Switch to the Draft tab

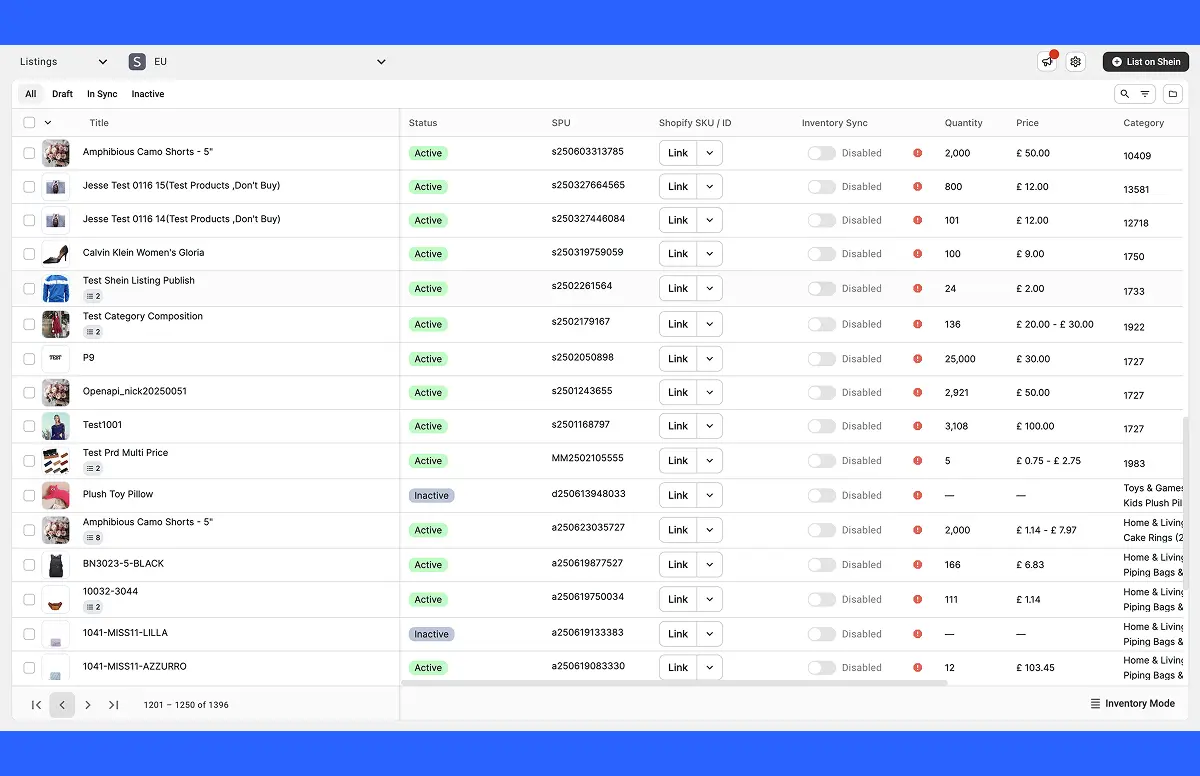[x=62, y=94]
